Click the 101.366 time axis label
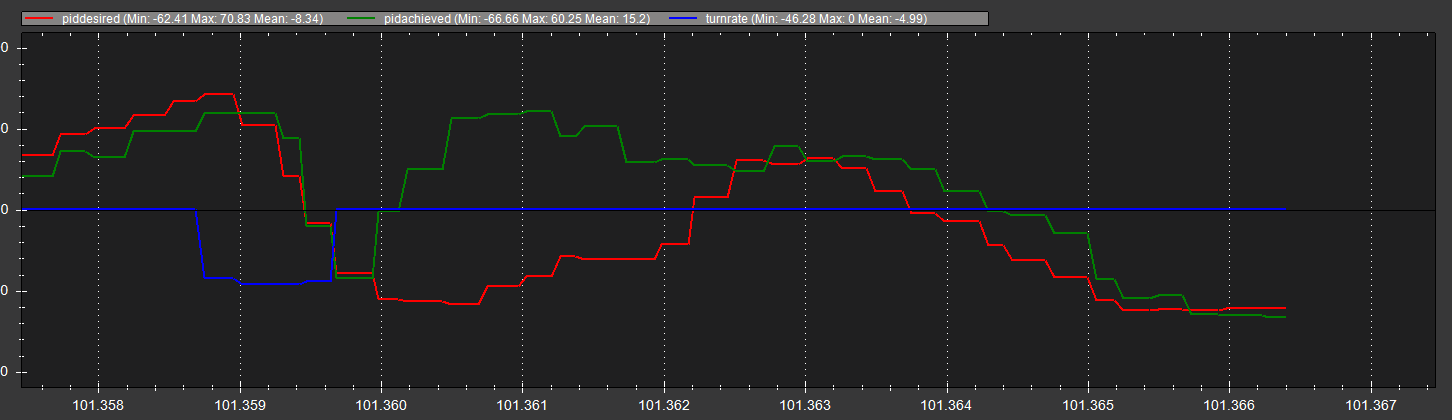 coord(1229,406)
